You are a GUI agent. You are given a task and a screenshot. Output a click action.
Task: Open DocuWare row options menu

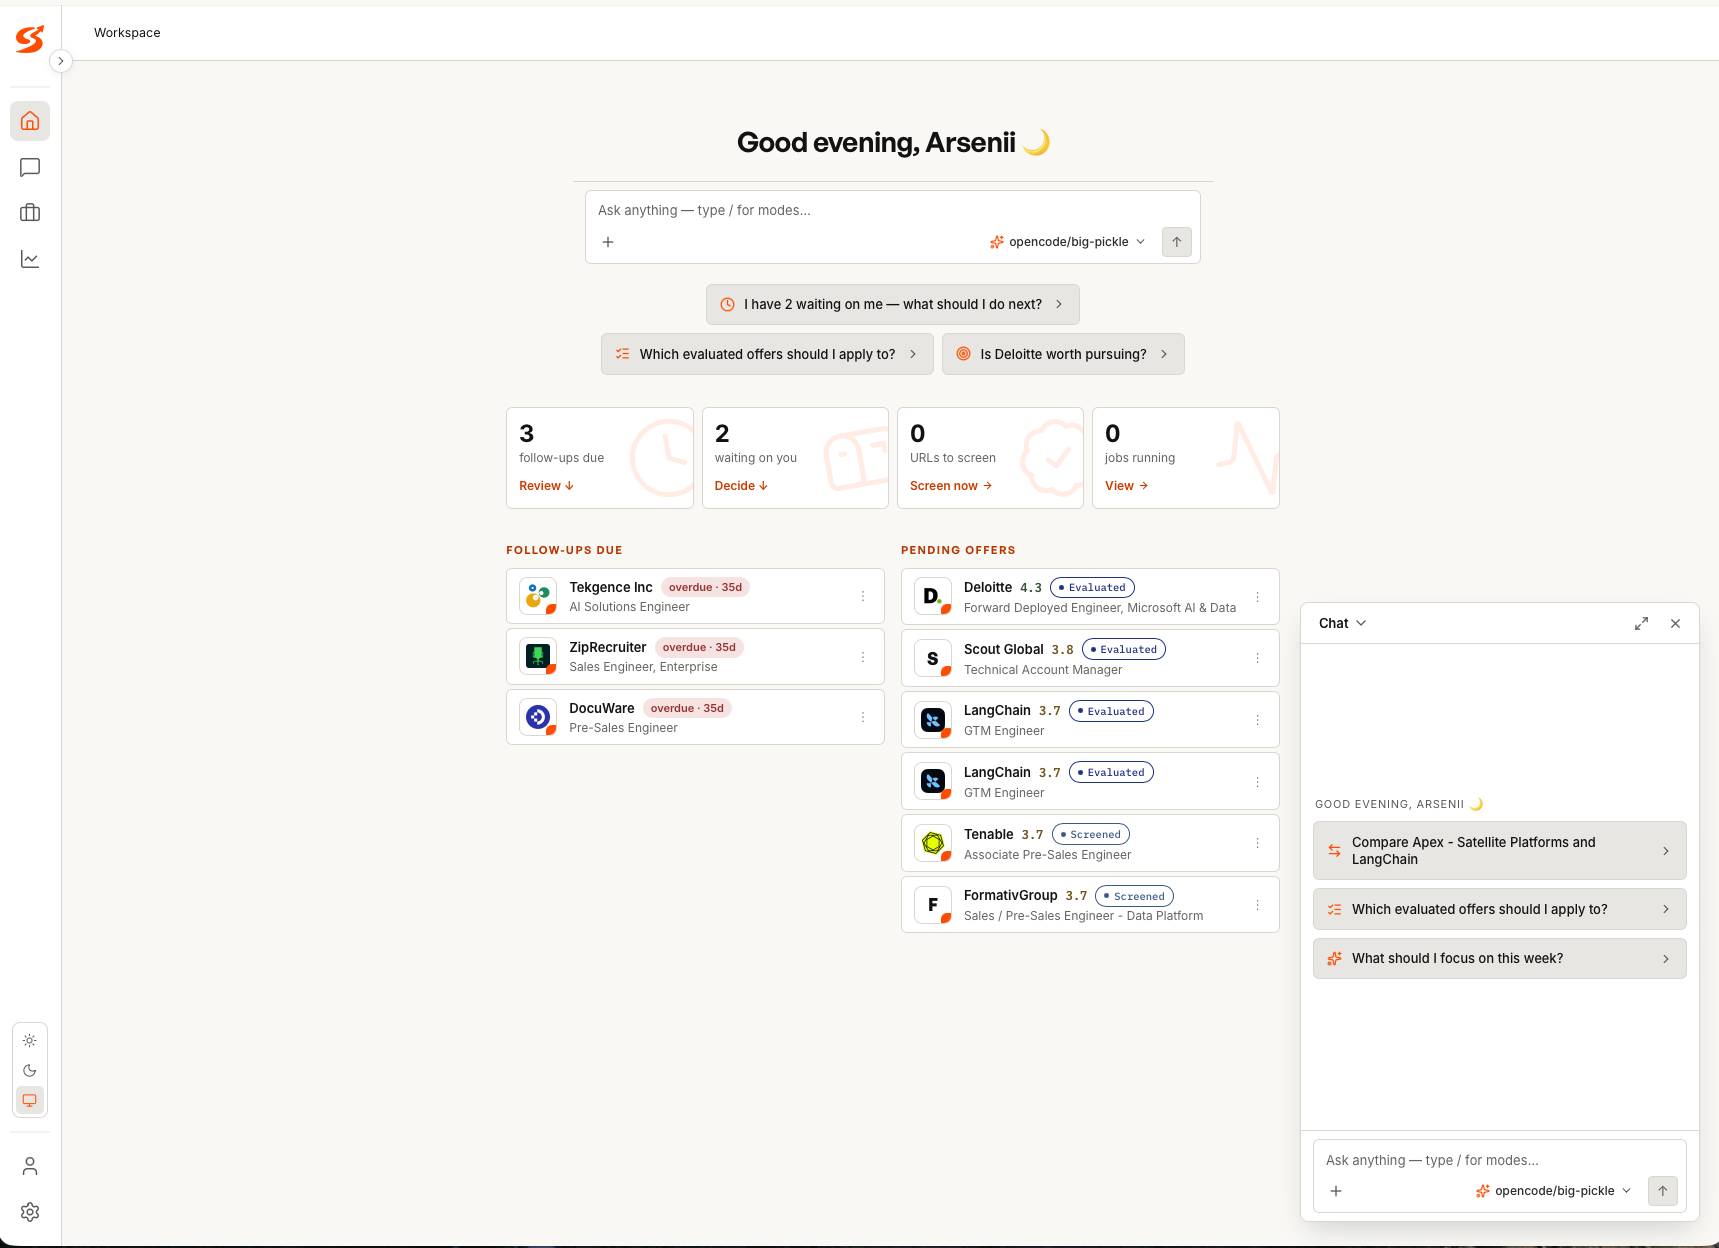863,717
